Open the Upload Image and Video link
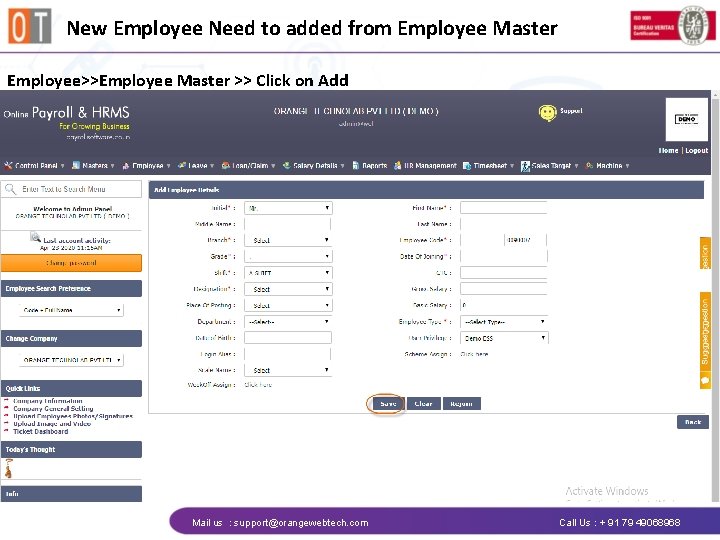720x540 pixels. (x=52, y=423)
